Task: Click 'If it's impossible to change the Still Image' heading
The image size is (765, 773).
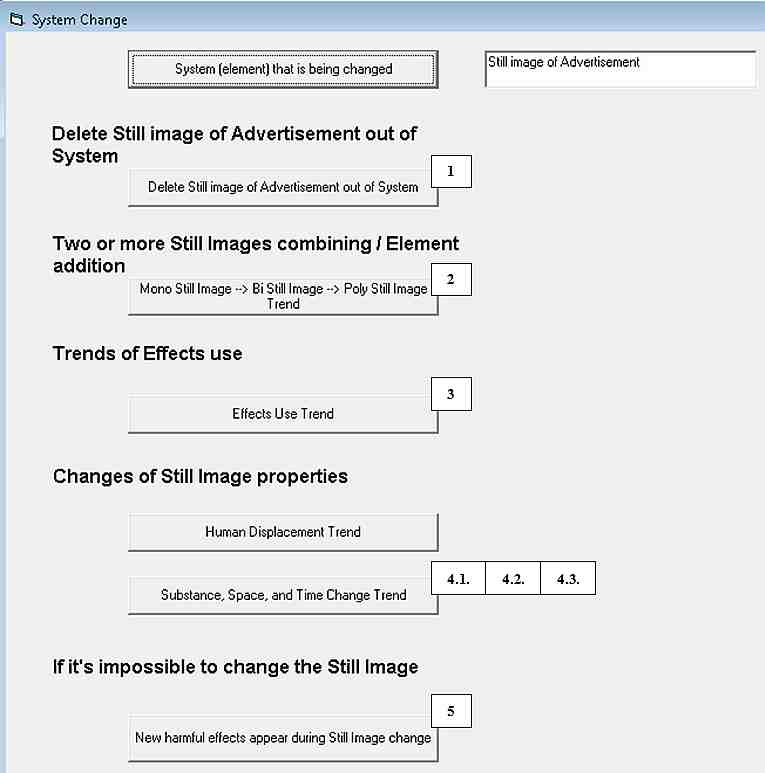Action: (235, 667)
